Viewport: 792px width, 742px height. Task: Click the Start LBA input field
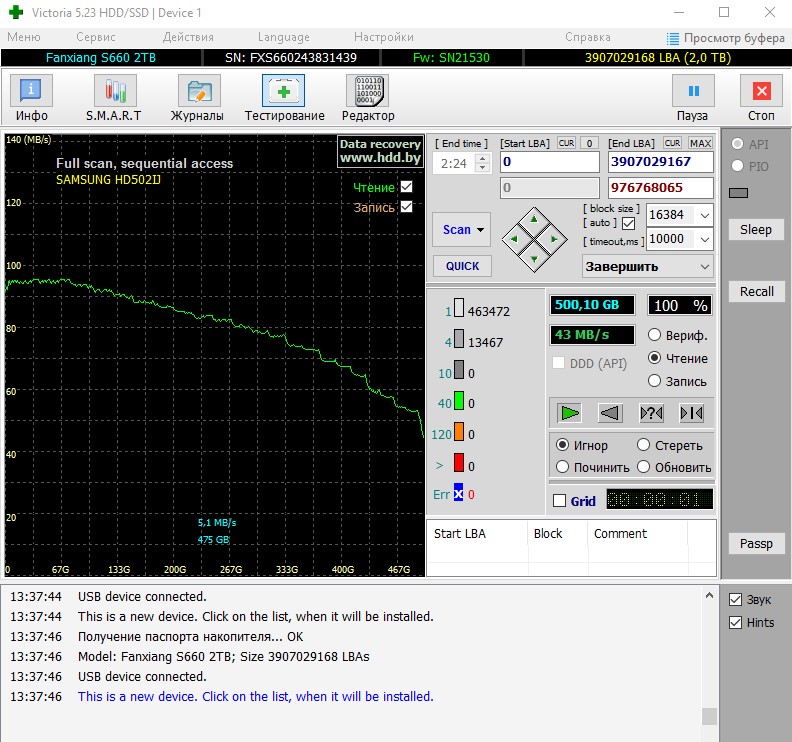[549, 162]
